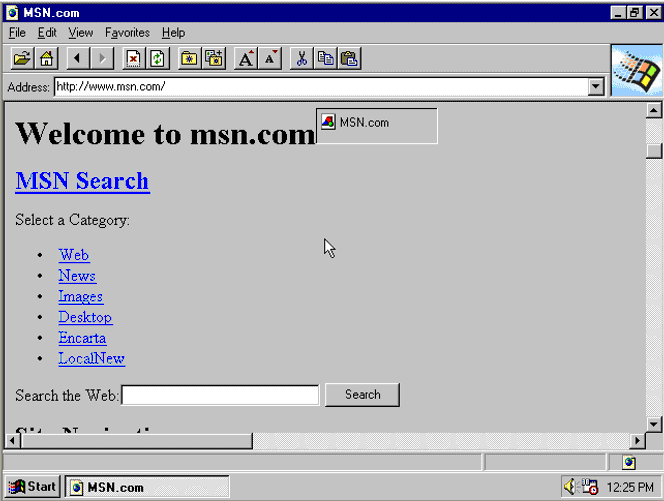
Task: Select the News category link
Action: [x=77, y=276]
